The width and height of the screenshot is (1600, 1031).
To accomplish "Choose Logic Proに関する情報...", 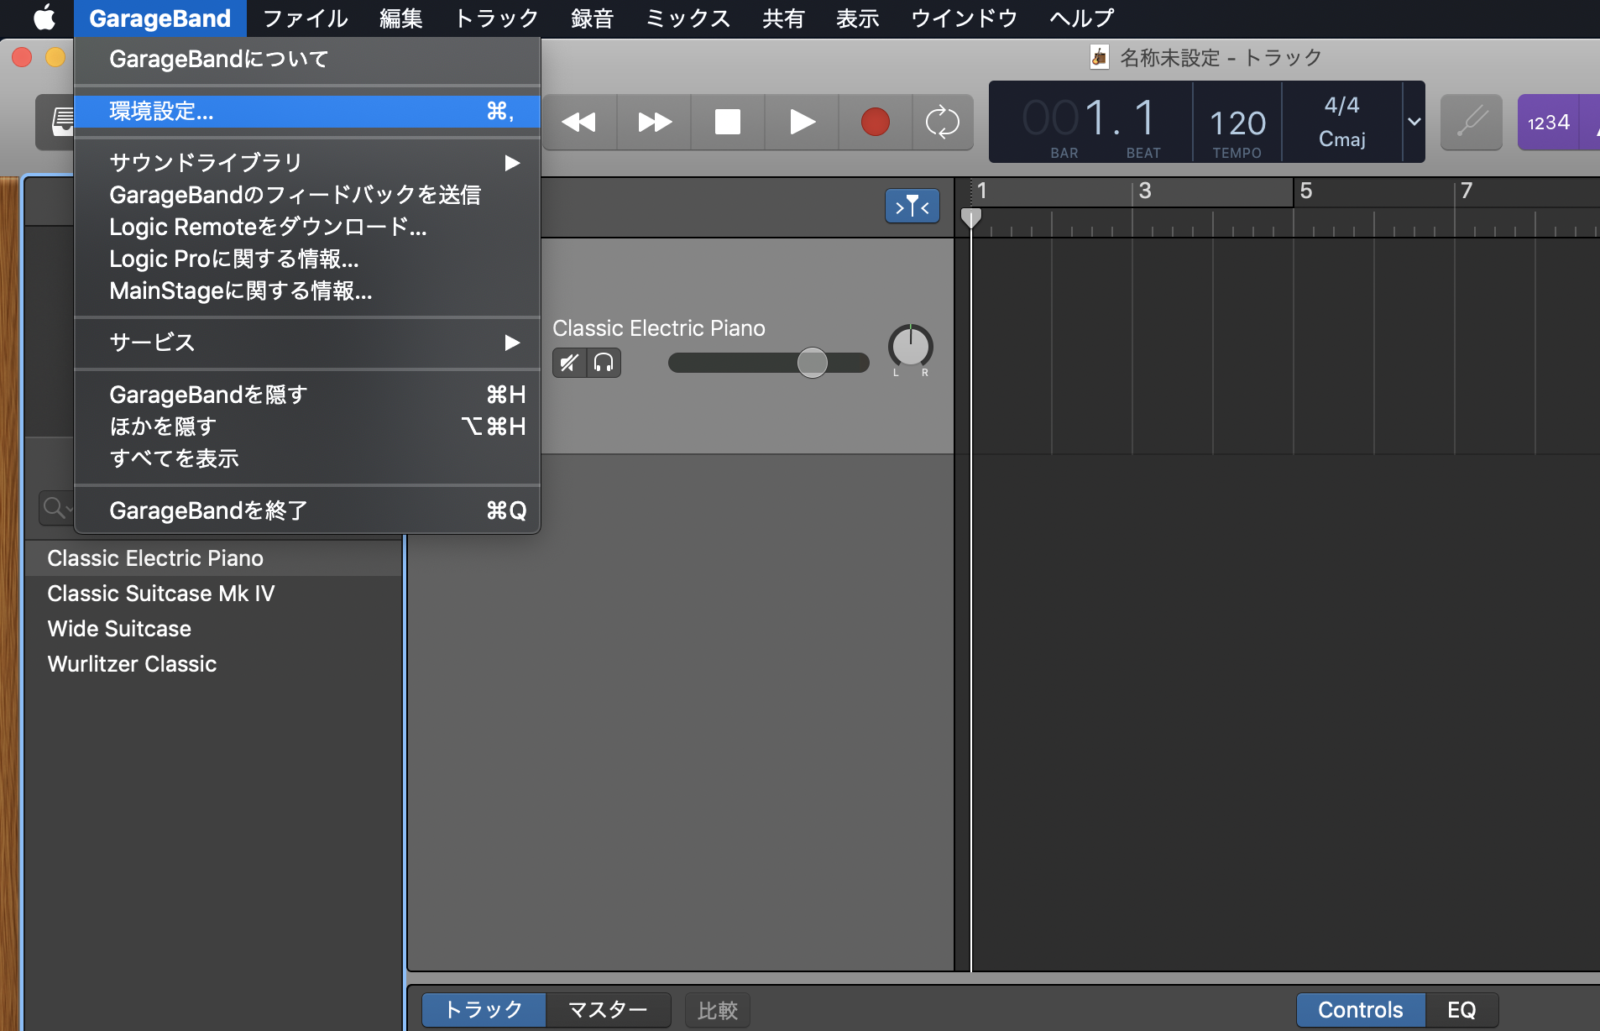I will pos(308,258).
